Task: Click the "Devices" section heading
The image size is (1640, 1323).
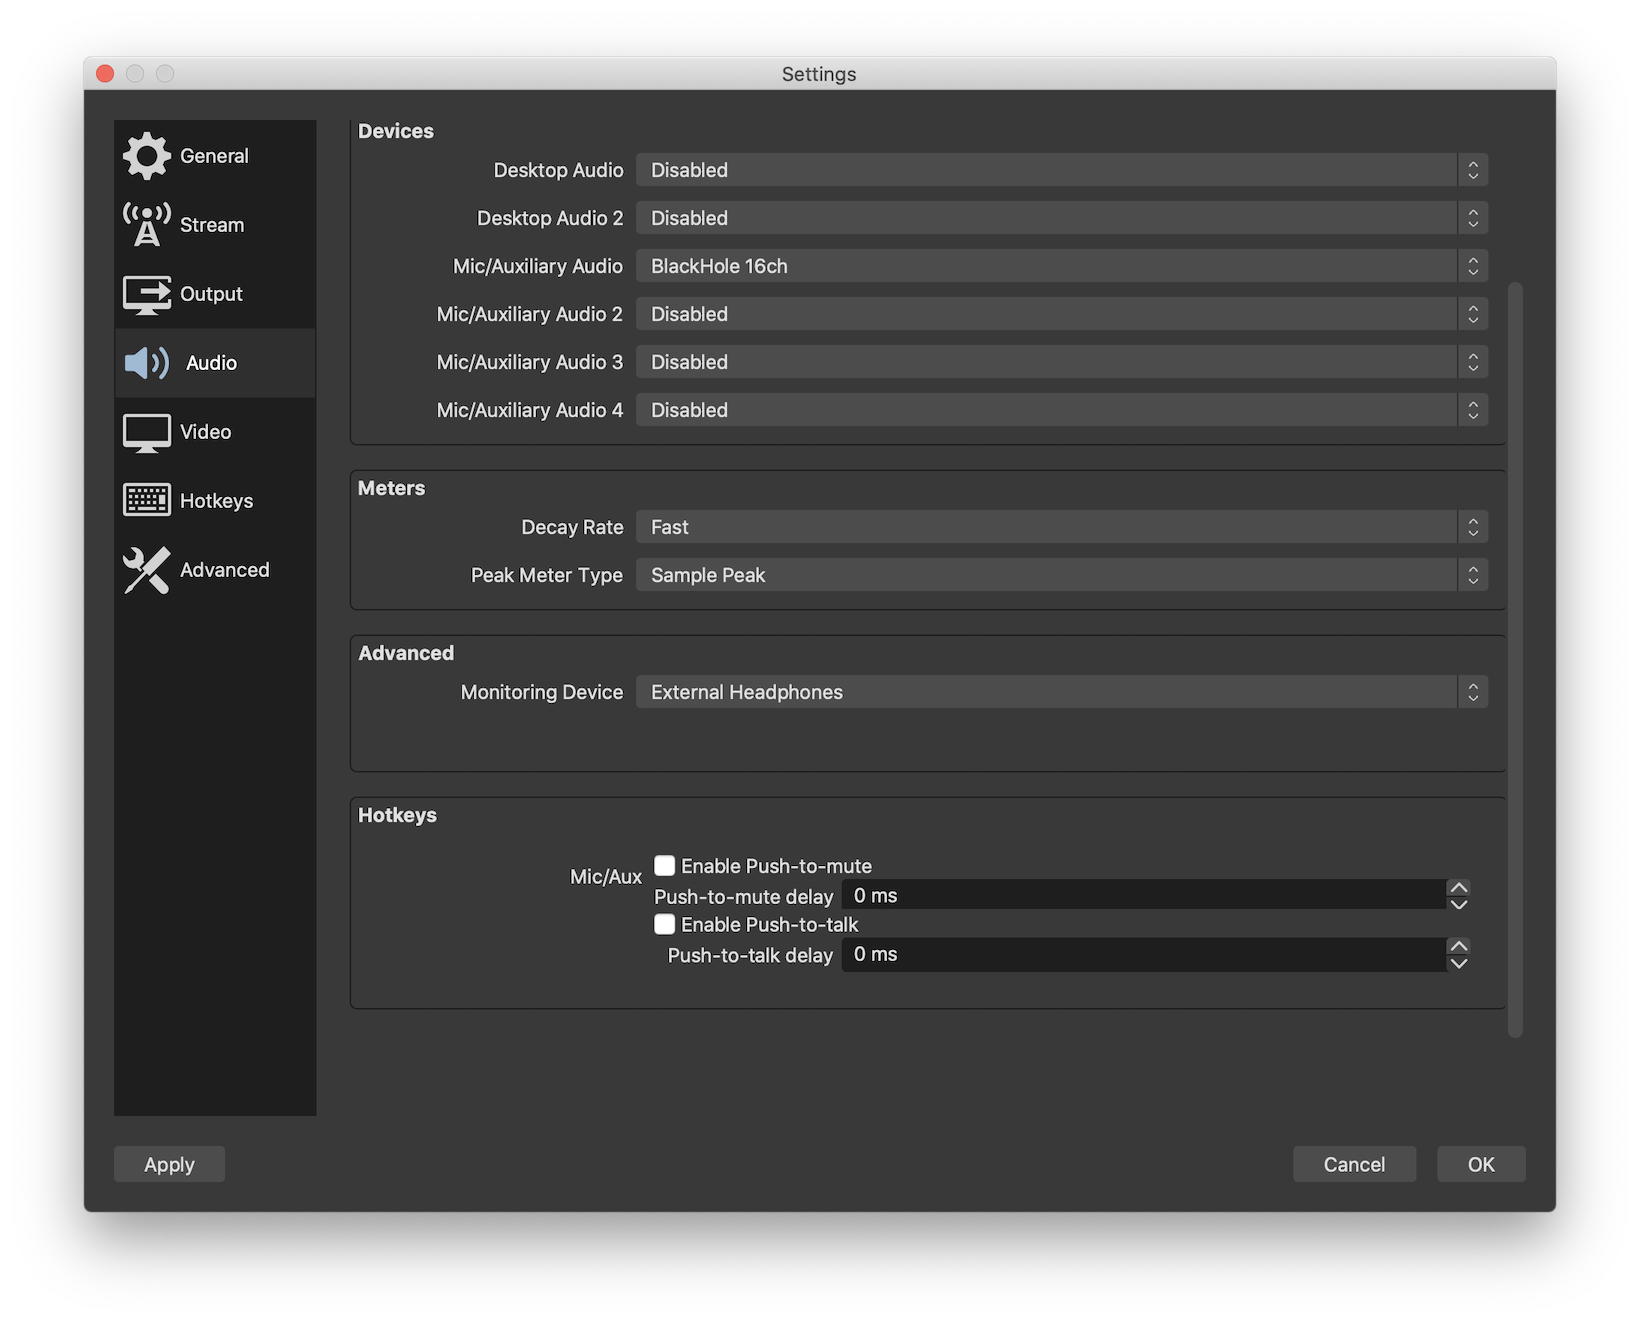Action: tap(396, 131)
